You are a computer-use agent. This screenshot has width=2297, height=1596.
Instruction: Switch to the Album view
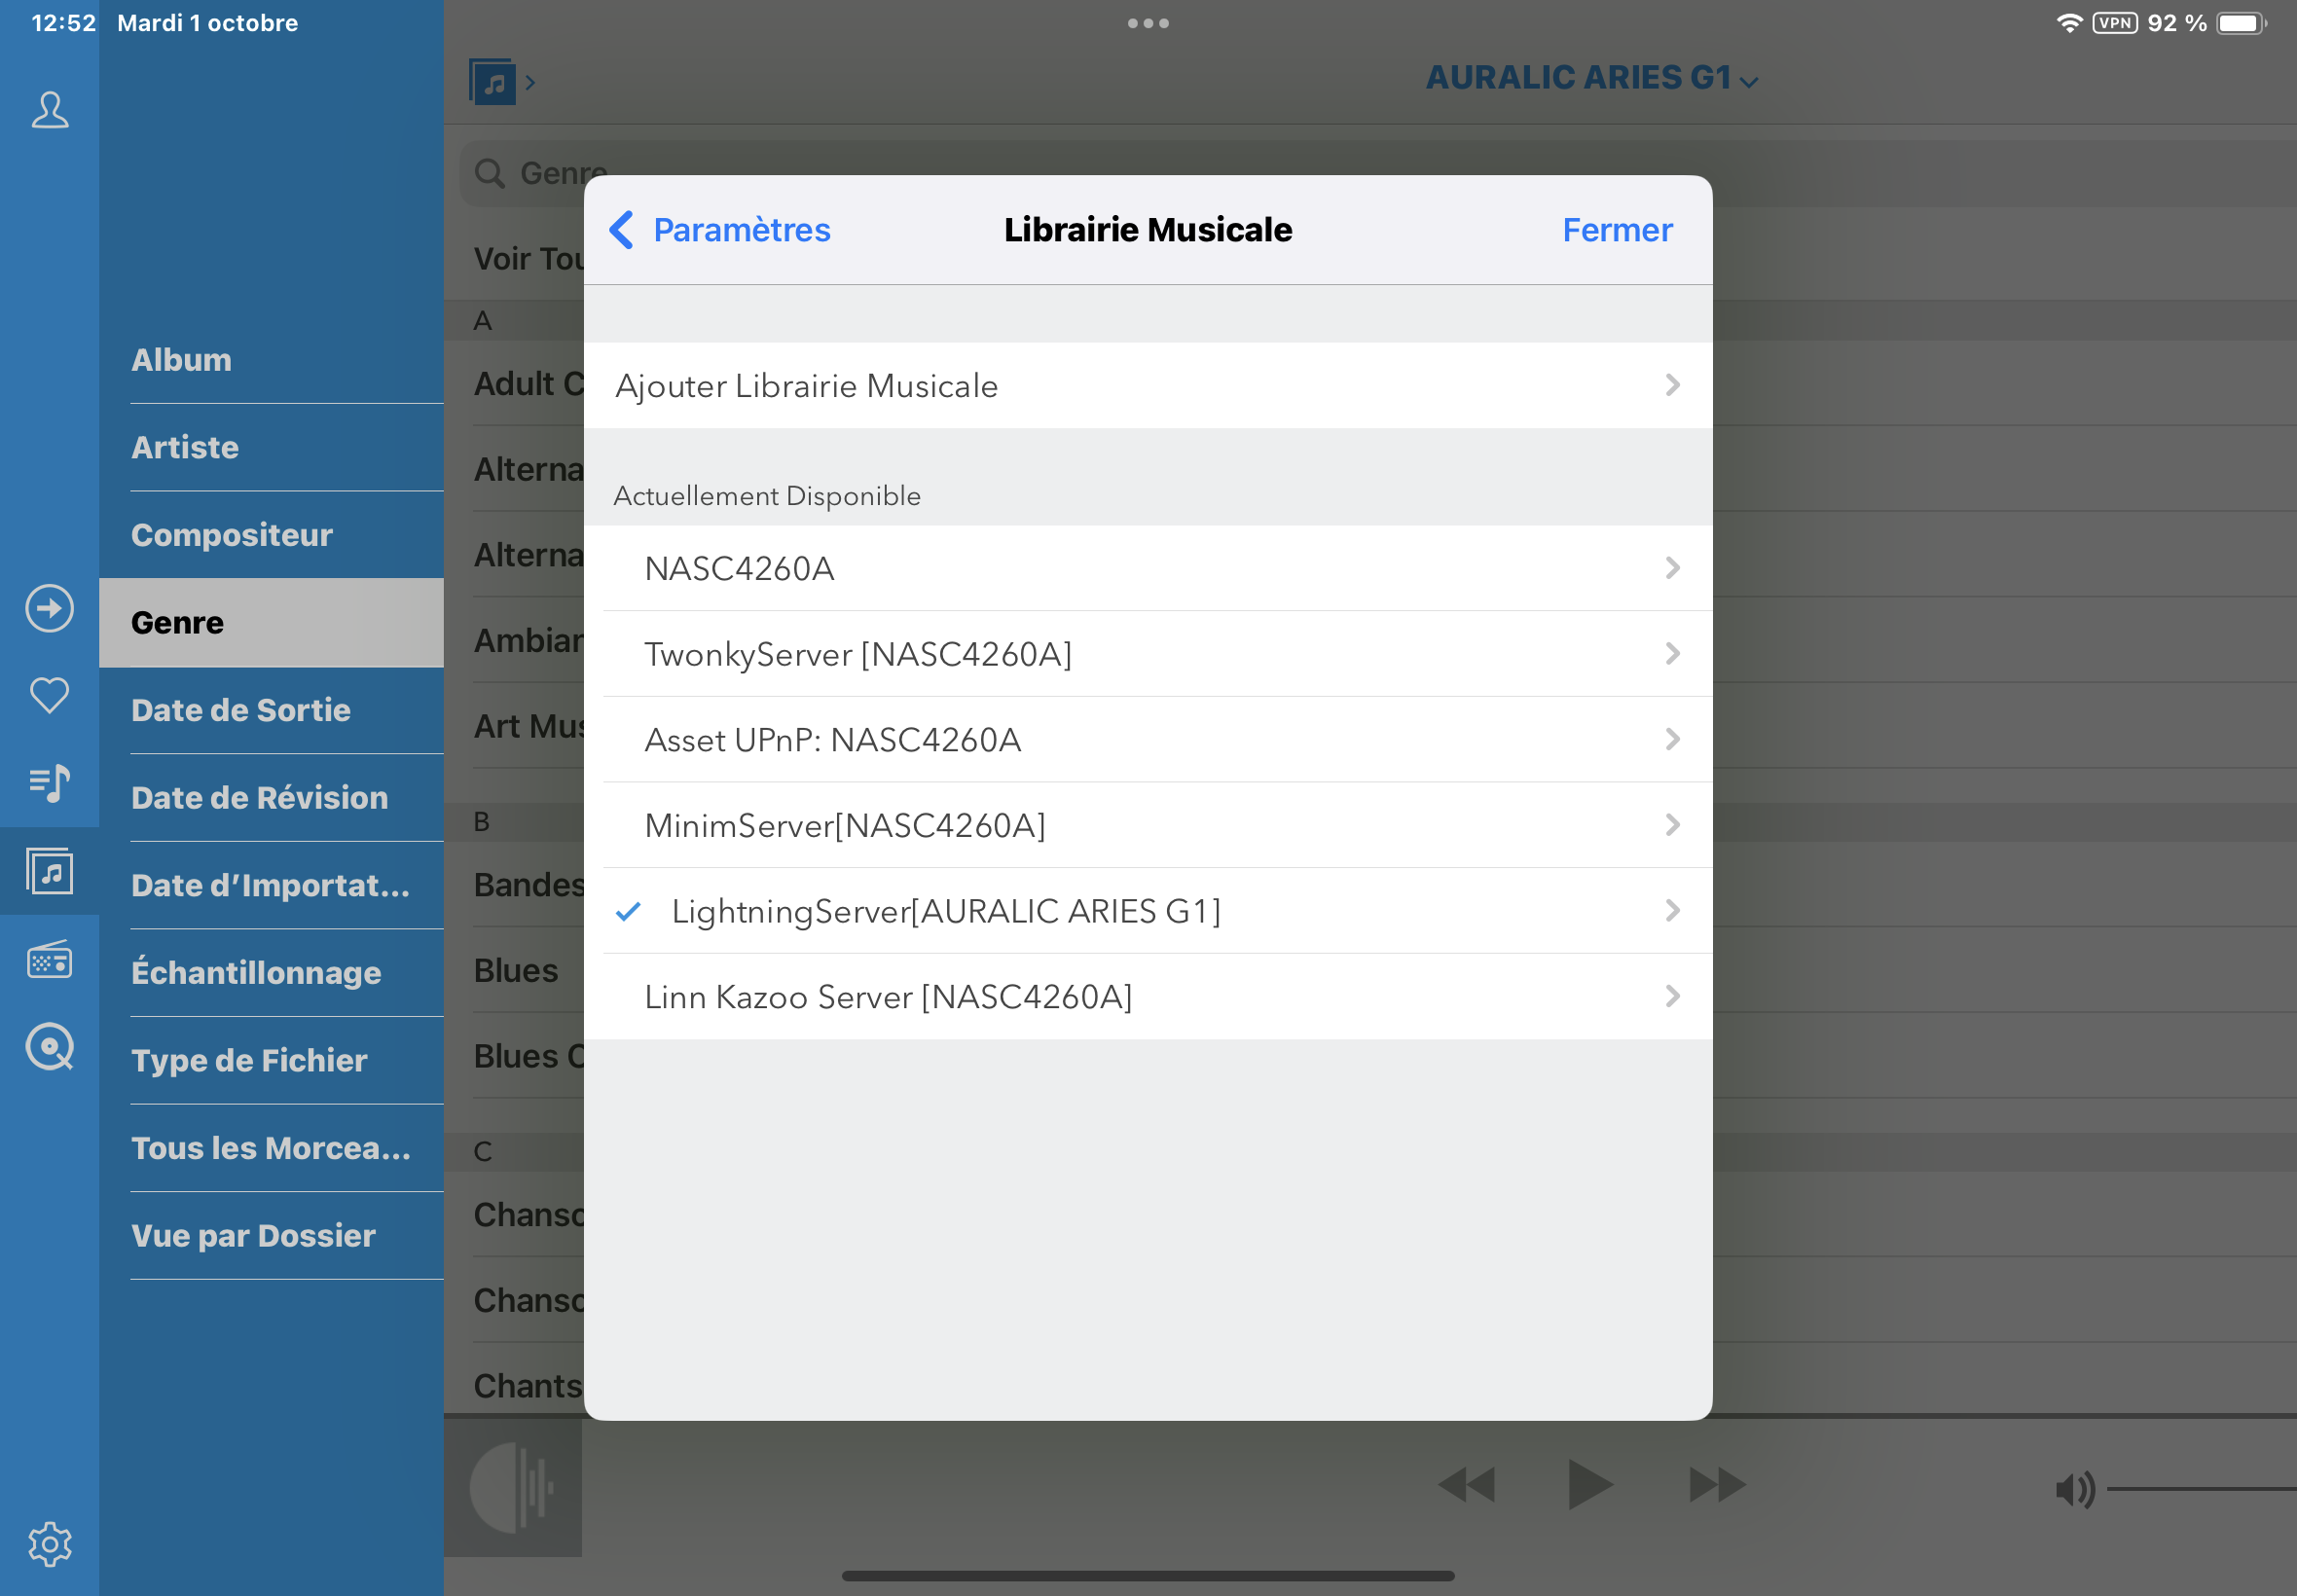[x=182, y=360]
